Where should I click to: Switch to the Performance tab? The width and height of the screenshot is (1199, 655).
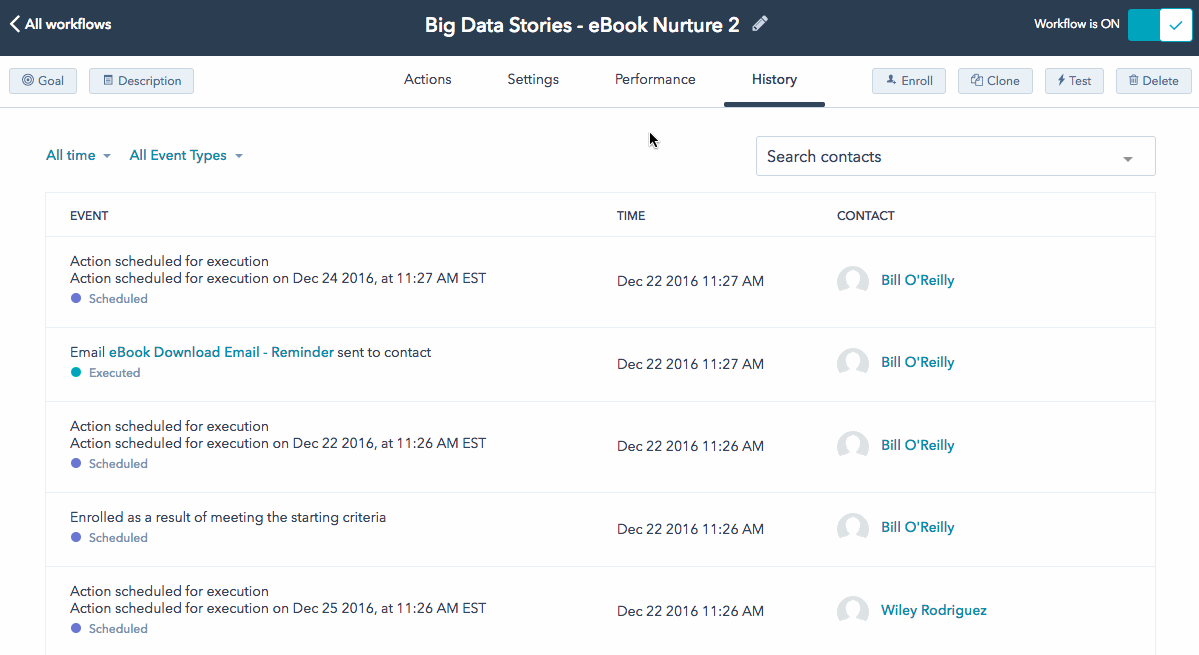point(655,79)
